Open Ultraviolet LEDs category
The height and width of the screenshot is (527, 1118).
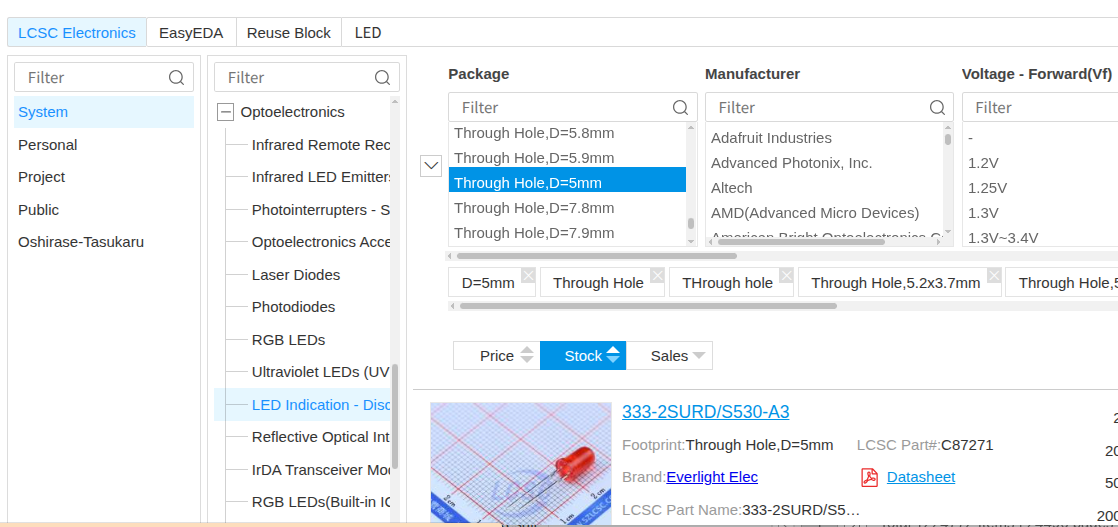pos(320,372)
